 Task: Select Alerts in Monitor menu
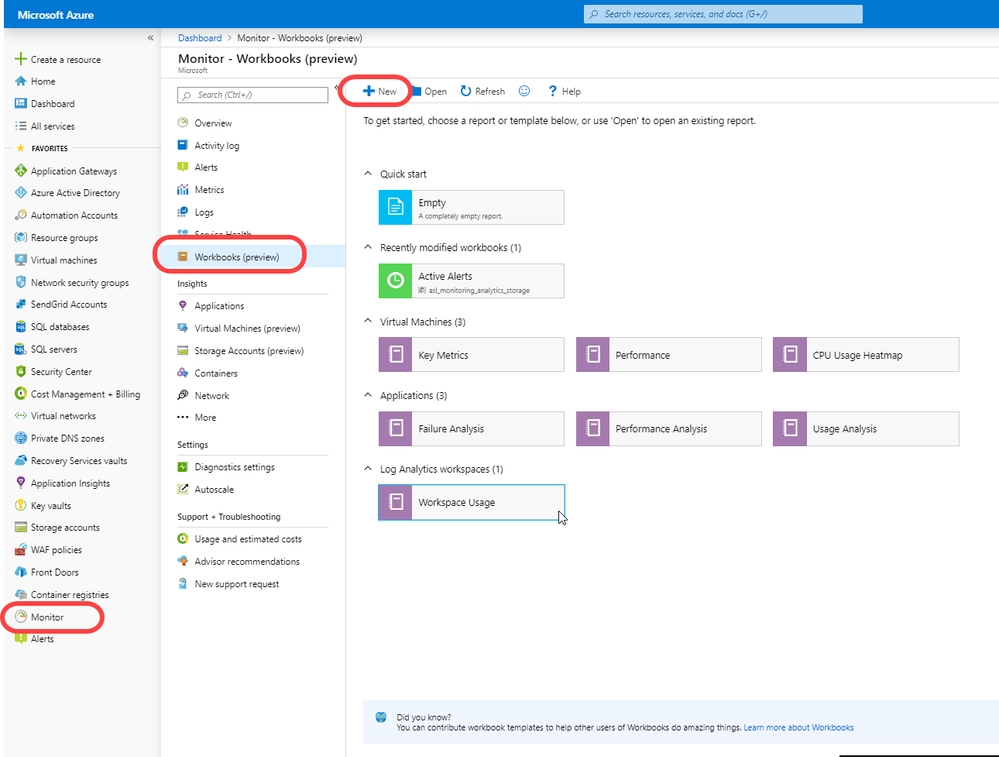(x=206, y=168)
